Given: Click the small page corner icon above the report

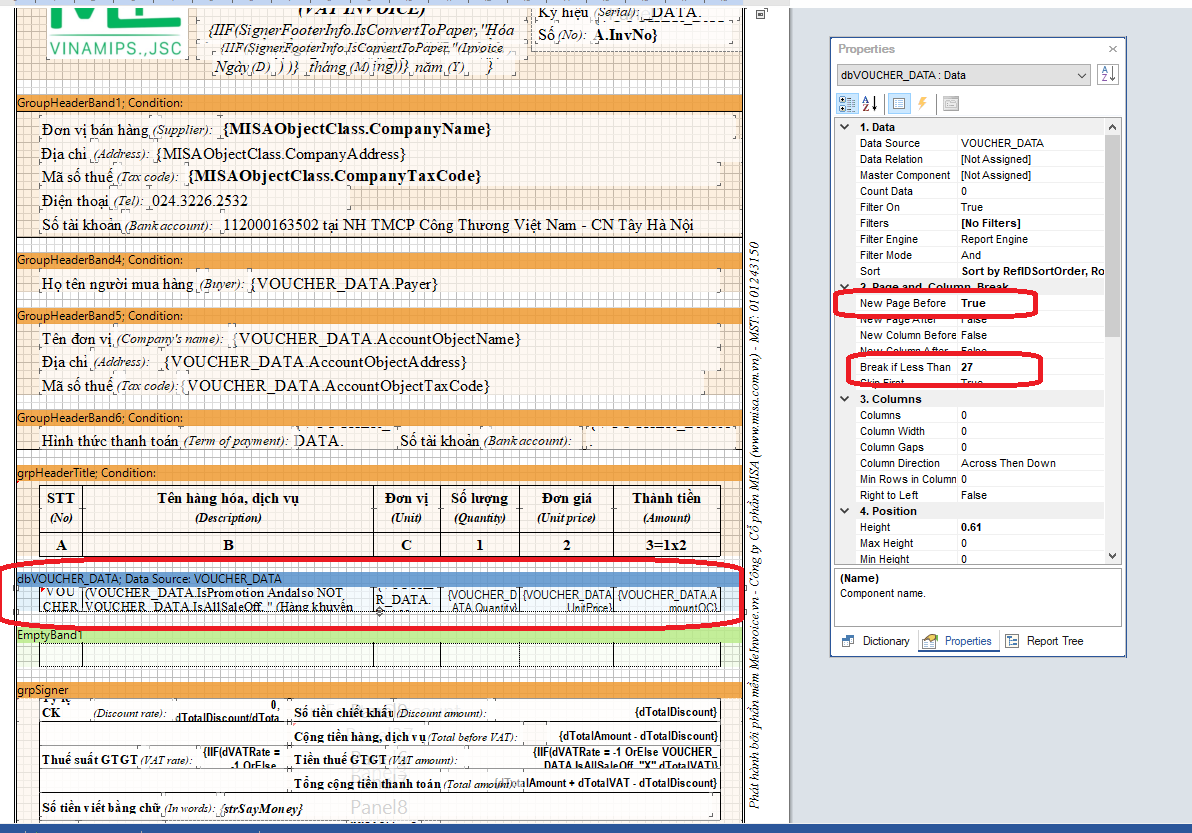Looking at the screenshot, I should coord(761,14).
